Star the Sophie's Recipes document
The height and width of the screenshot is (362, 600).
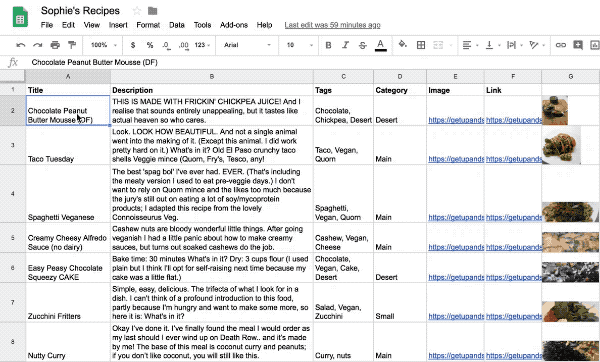pyautogui.click(x=137, y=11)
